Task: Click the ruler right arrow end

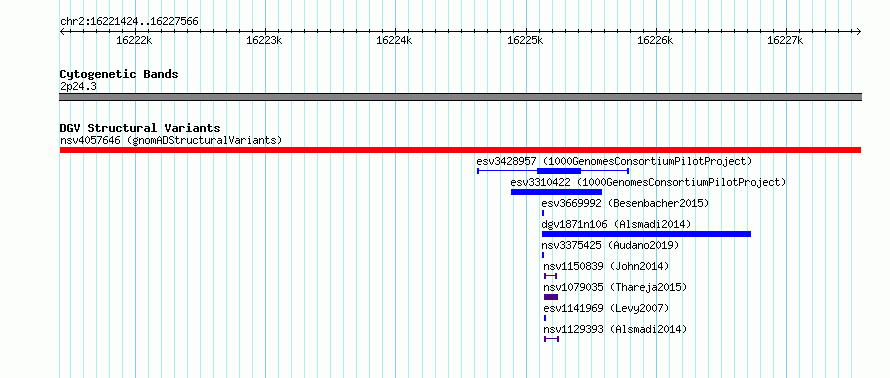Action: [x=858, y=31]
